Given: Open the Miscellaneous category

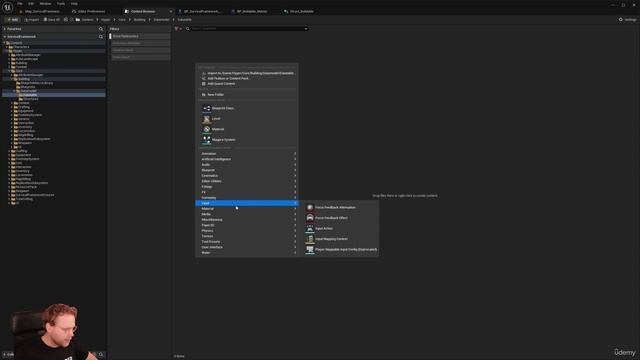Looking at the screenshot, I should tap(247, 220).
